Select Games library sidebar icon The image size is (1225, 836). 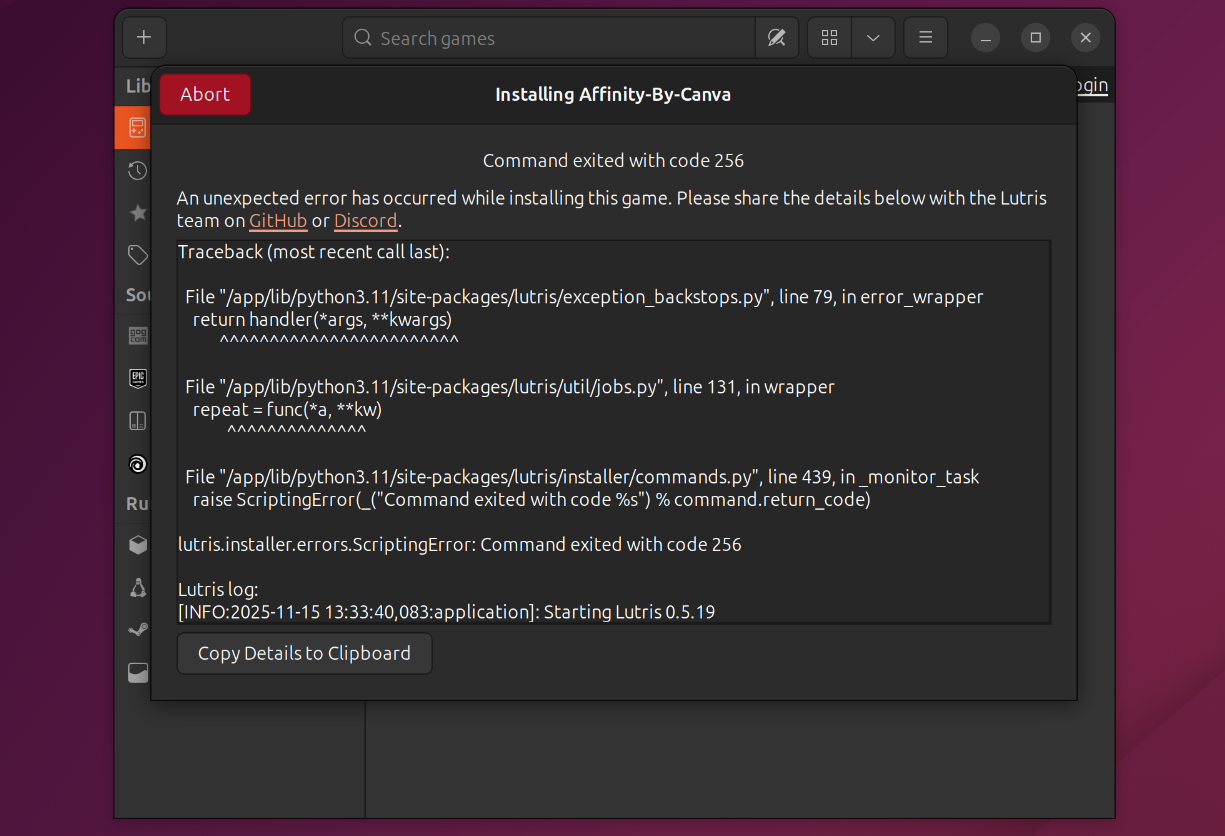click(137, 127)
